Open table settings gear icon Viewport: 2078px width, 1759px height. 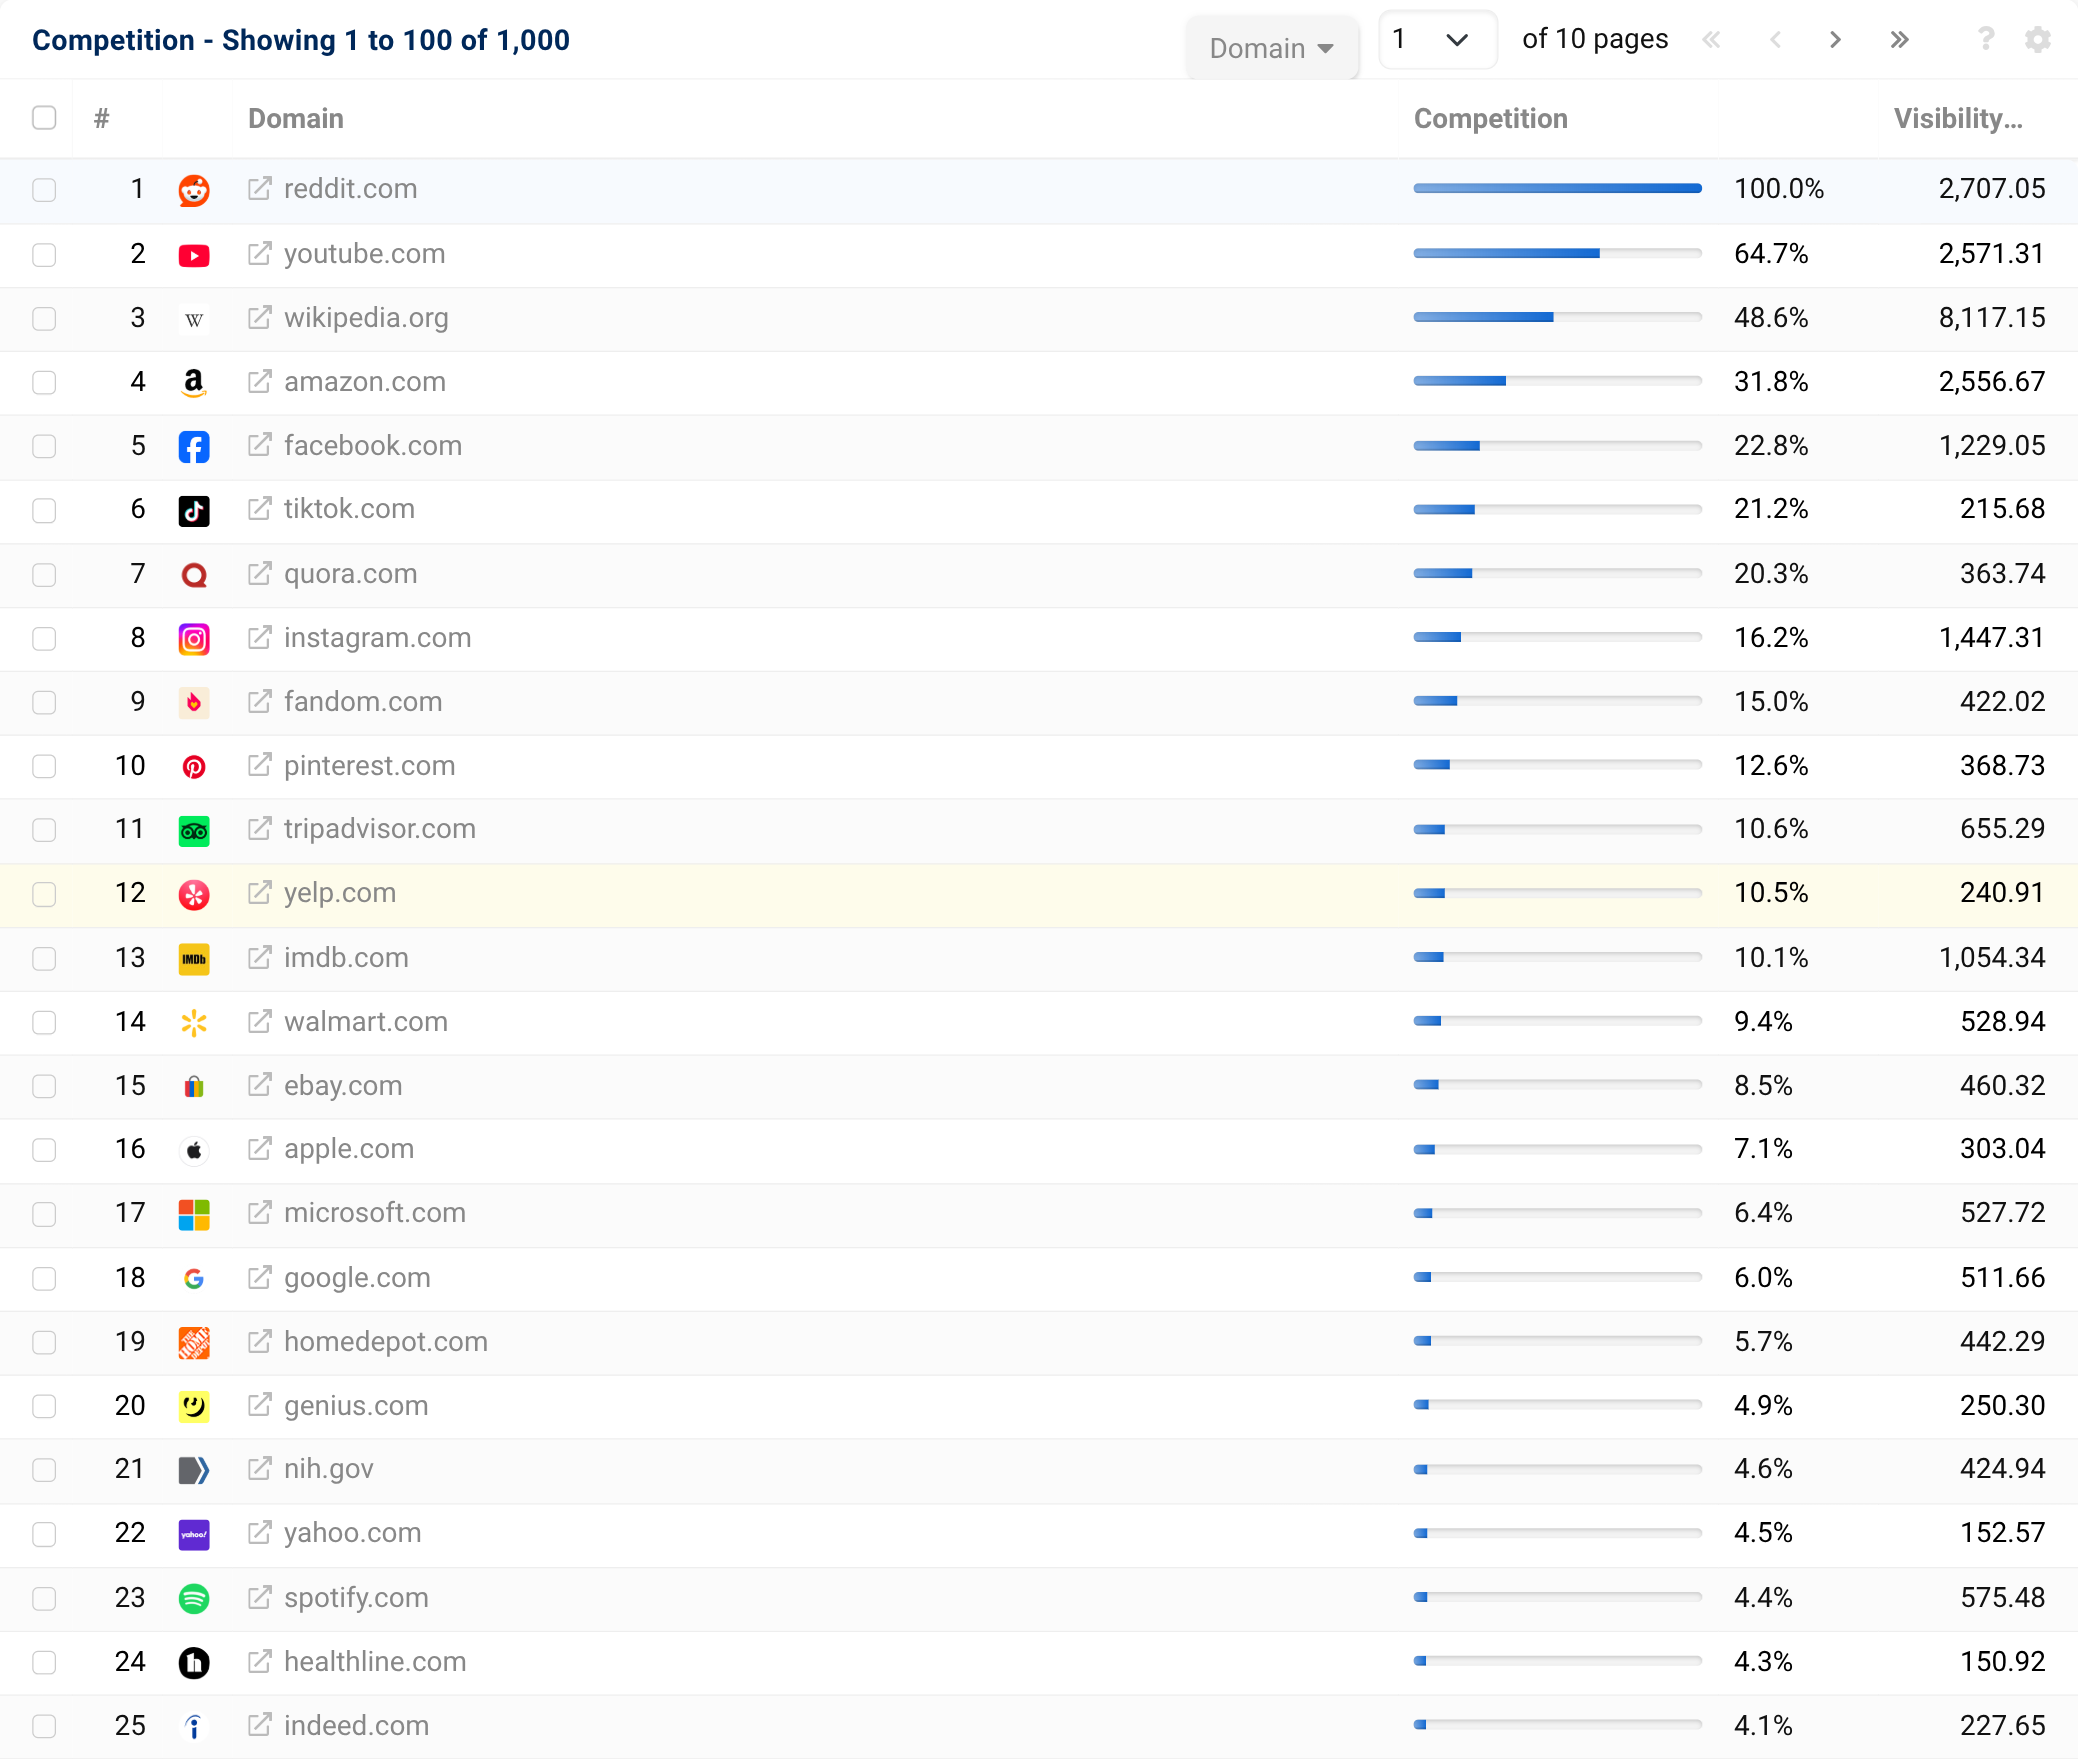pos(2038,39)
